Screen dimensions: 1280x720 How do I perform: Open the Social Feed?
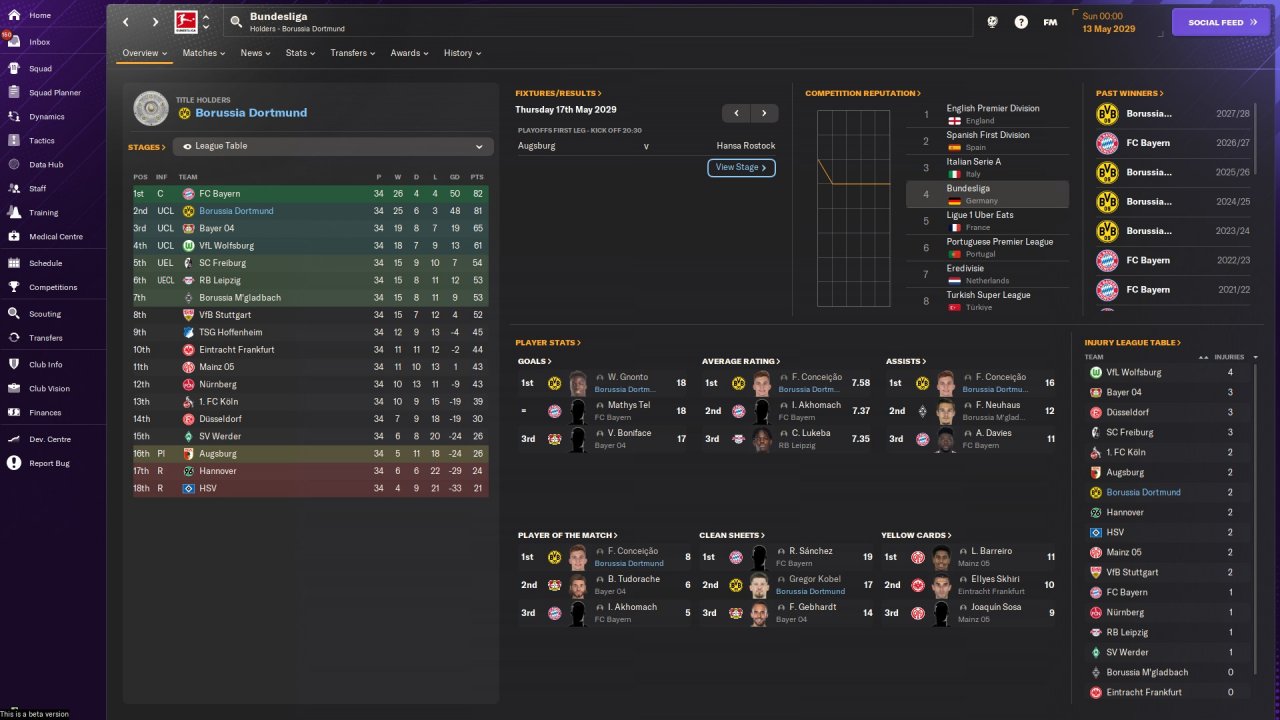(x=1220, y=22)
